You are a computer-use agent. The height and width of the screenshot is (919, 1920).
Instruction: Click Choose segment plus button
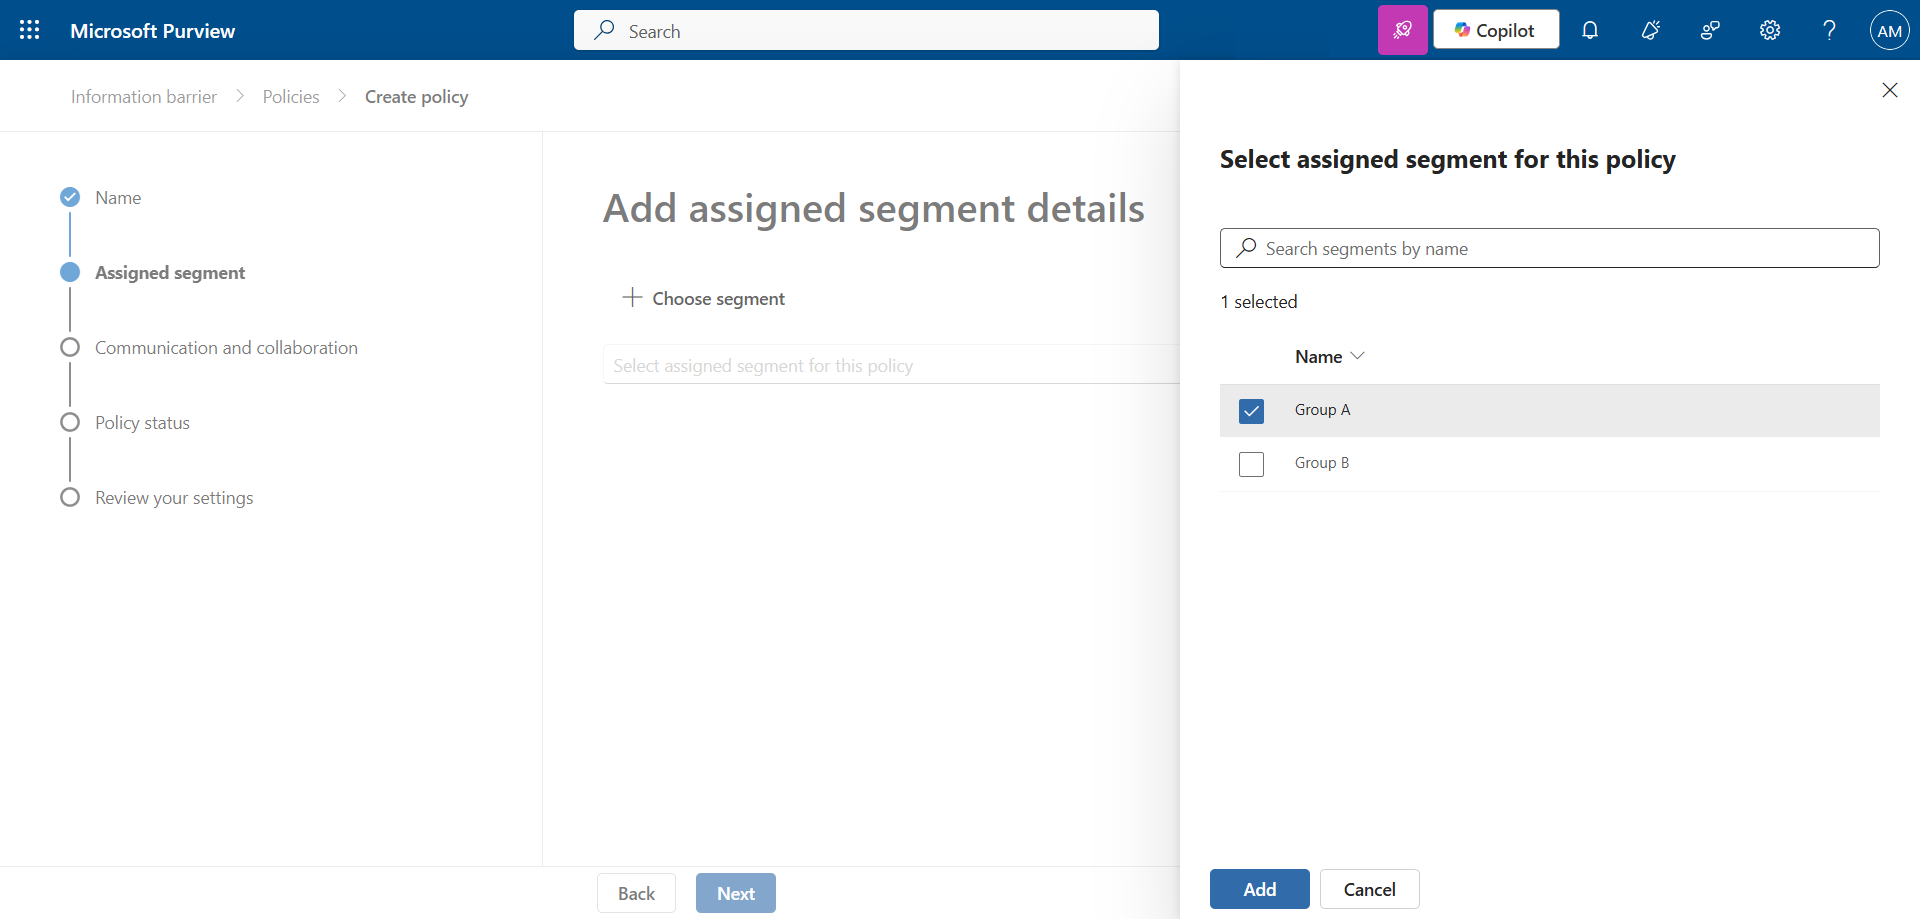pyautogui.click(x=704, y=298)
